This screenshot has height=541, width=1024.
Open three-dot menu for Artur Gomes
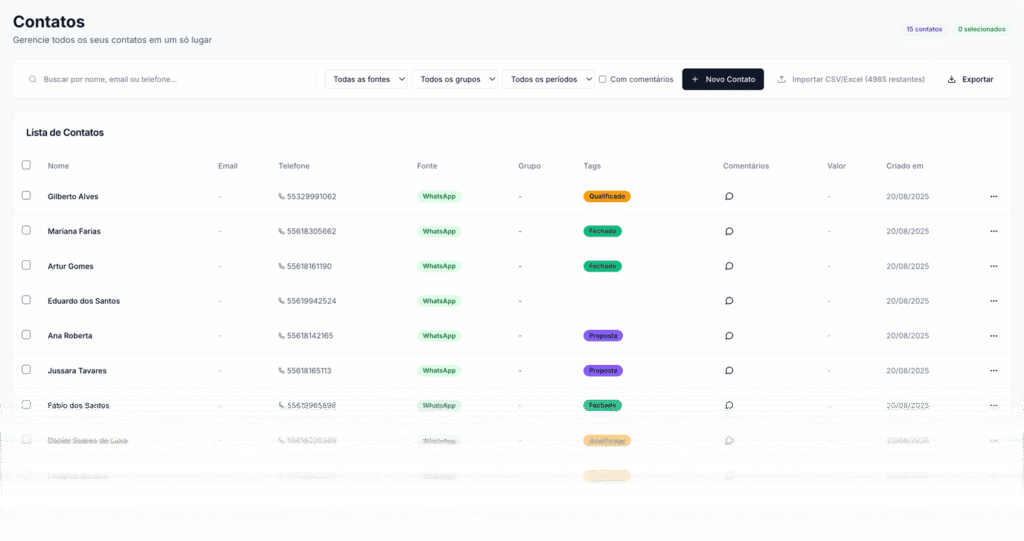993,266
